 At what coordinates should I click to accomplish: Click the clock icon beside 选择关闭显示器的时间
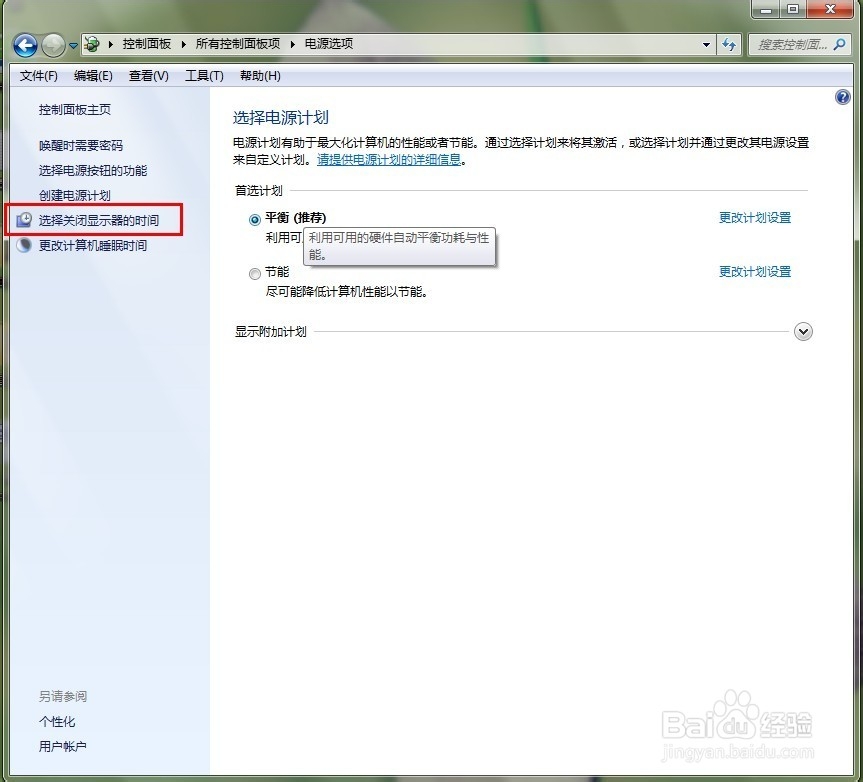tap(24, 220)
